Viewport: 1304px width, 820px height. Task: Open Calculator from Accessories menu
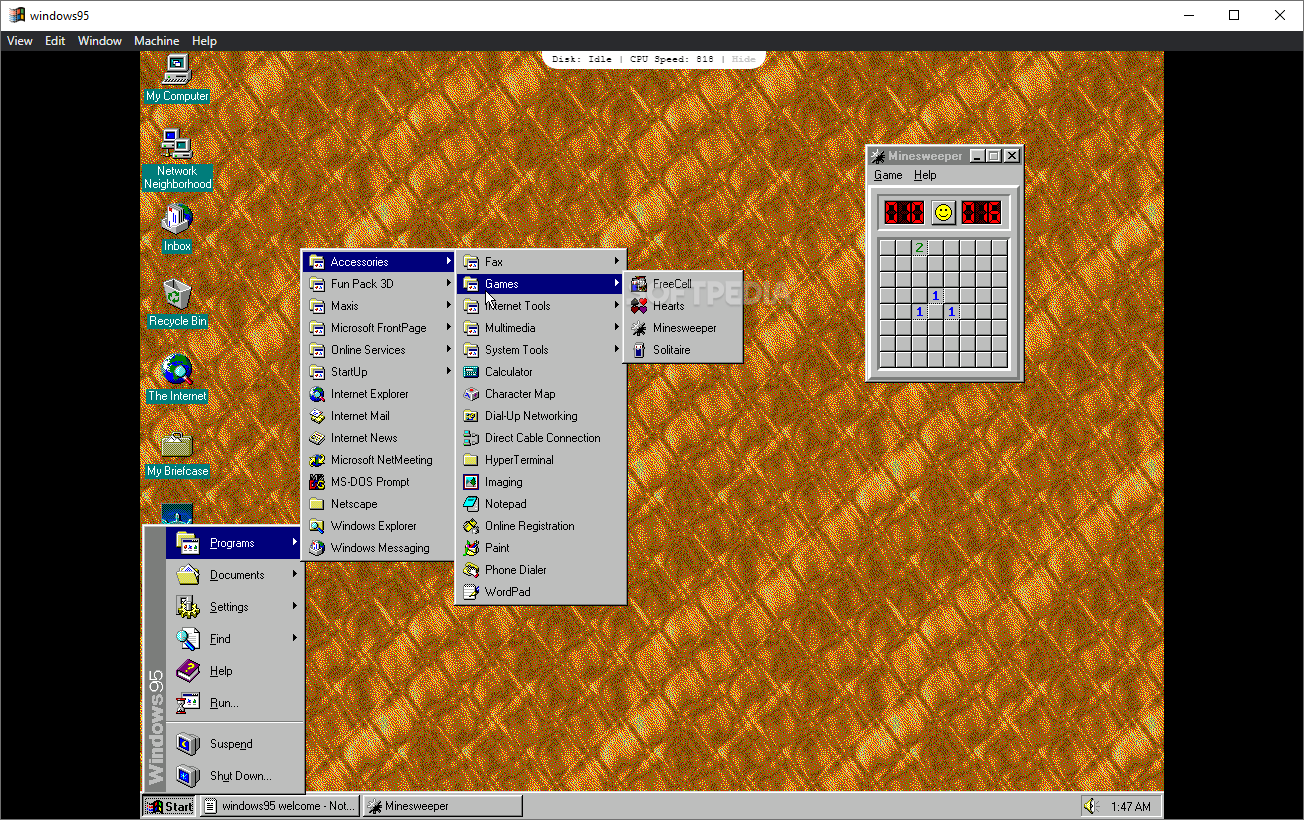click(x=541, y=372)
